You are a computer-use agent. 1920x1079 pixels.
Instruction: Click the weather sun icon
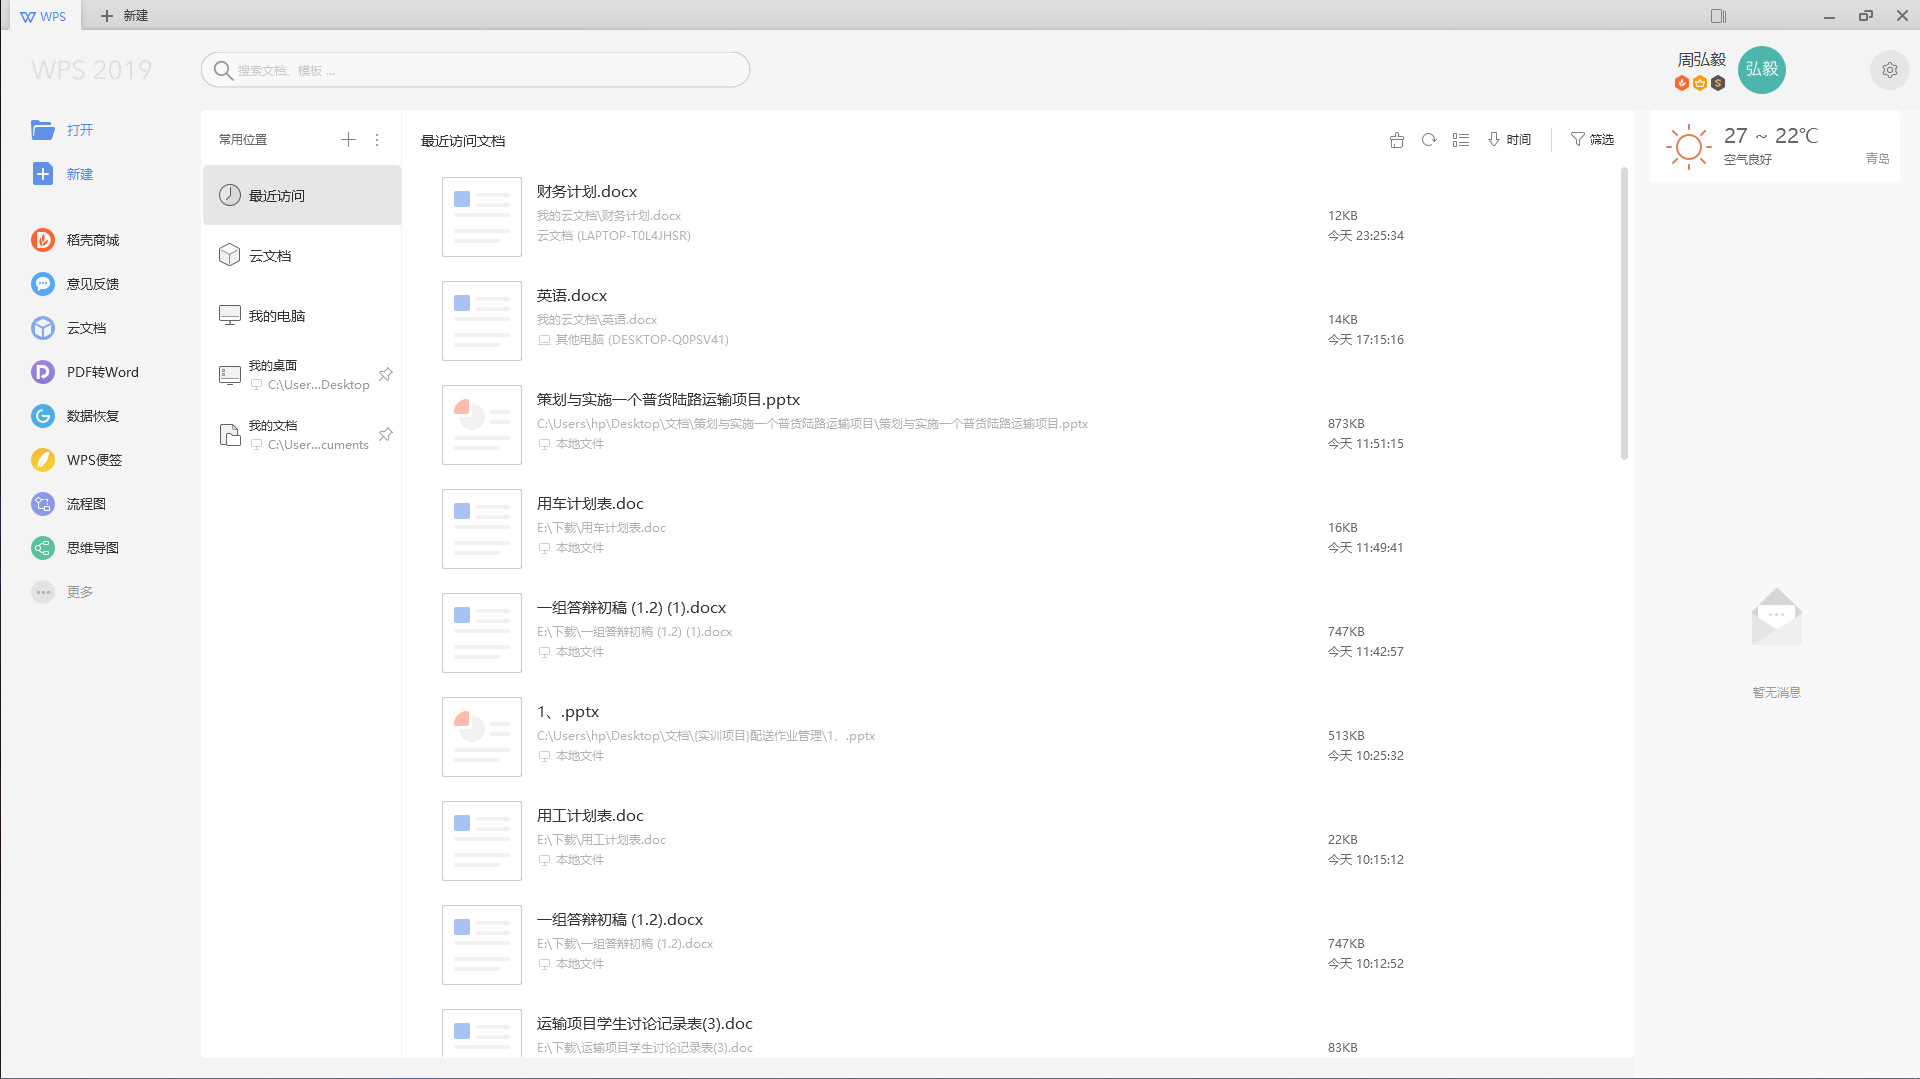click(1689, 147)
